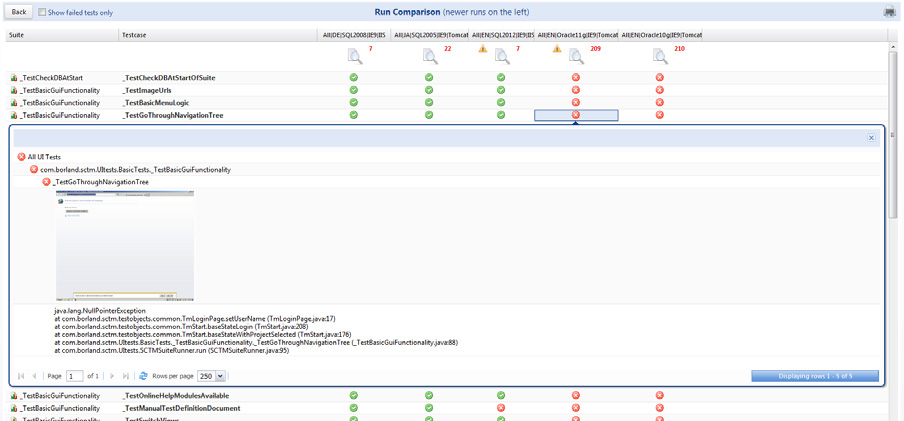Click the vertical scrollbar thumb
Image resolution: width=904 pixels, height=421 pixels.
pos(893,133)
